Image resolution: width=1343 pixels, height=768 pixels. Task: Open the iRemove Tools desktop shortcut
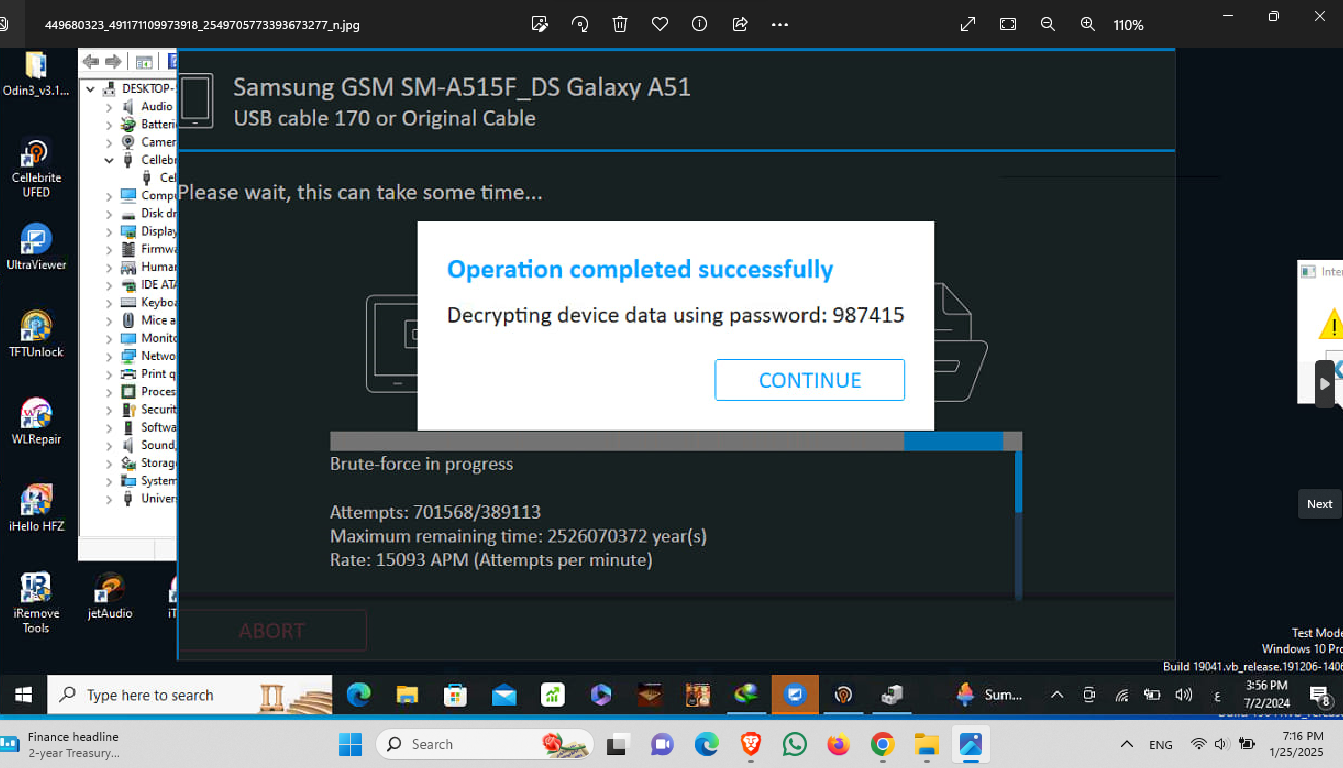[36, 603]
